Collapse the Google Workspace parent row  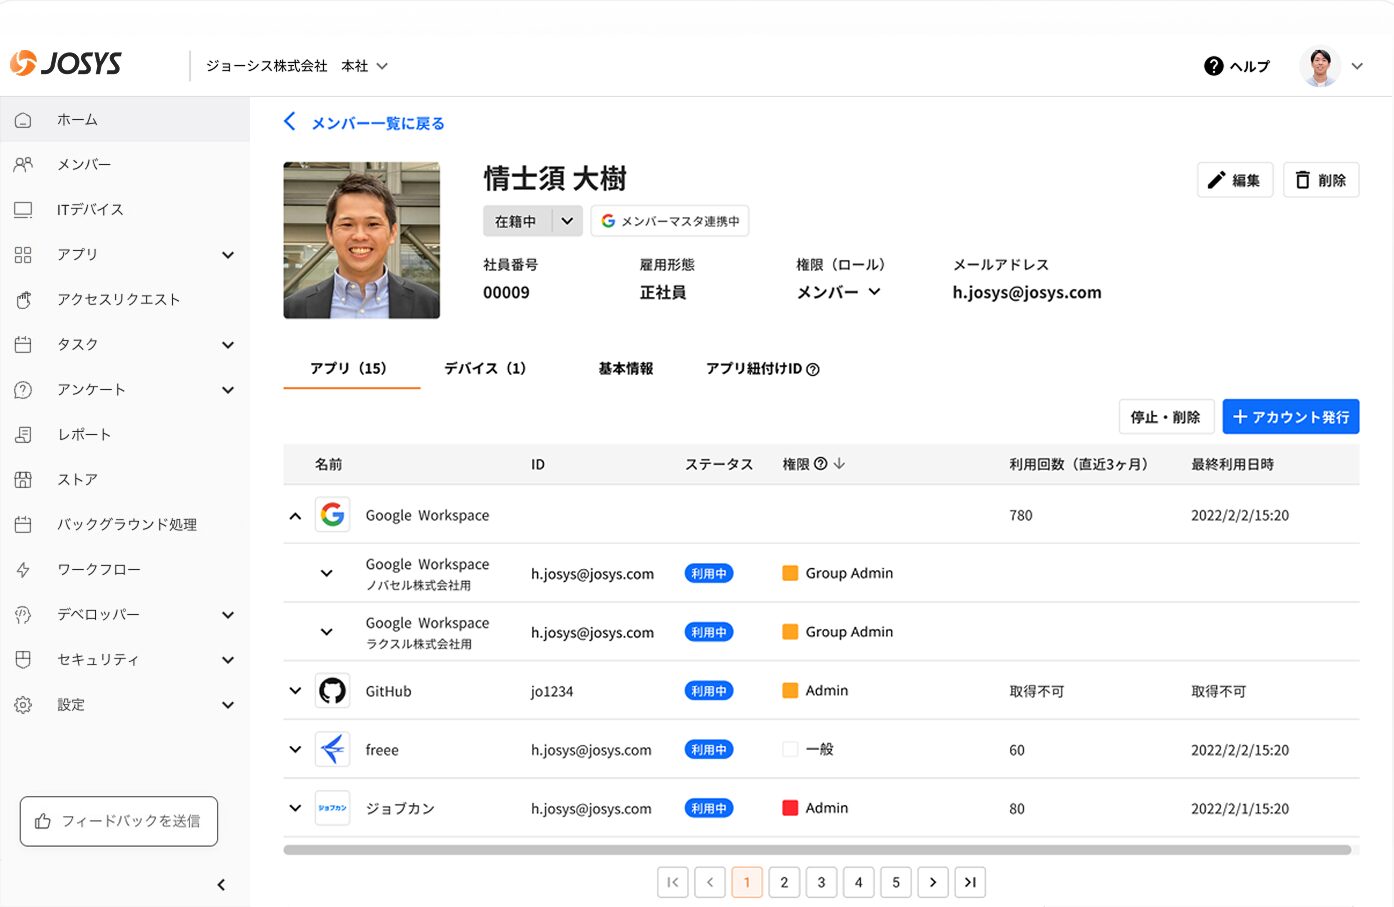[x=295, y=516]
